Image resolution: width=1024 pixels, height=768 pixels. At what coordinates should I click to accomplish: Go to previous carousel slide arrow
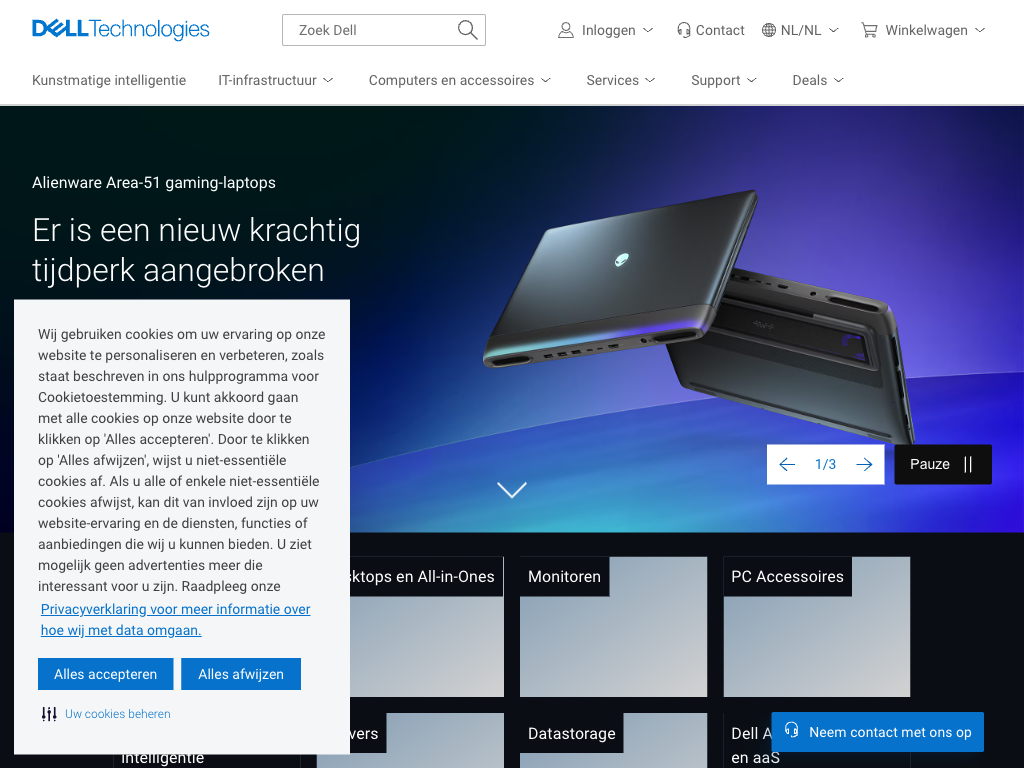tap(787, 464)
